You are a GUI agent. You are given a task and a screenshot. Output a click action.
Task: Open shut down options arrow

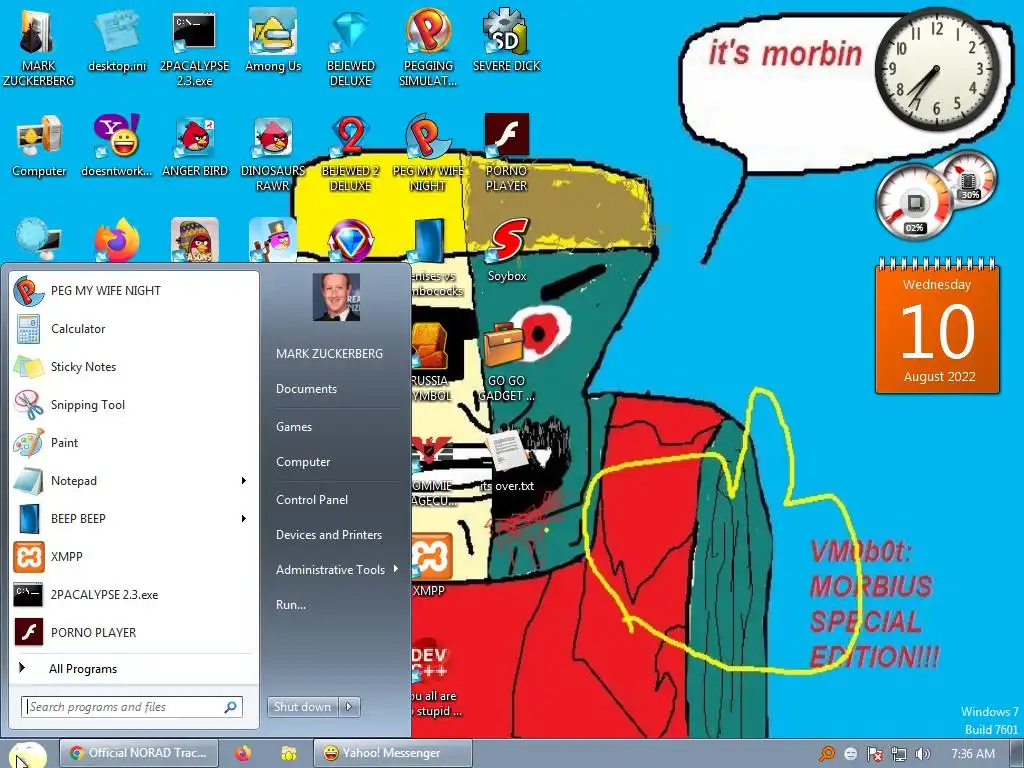click(349, 707)
